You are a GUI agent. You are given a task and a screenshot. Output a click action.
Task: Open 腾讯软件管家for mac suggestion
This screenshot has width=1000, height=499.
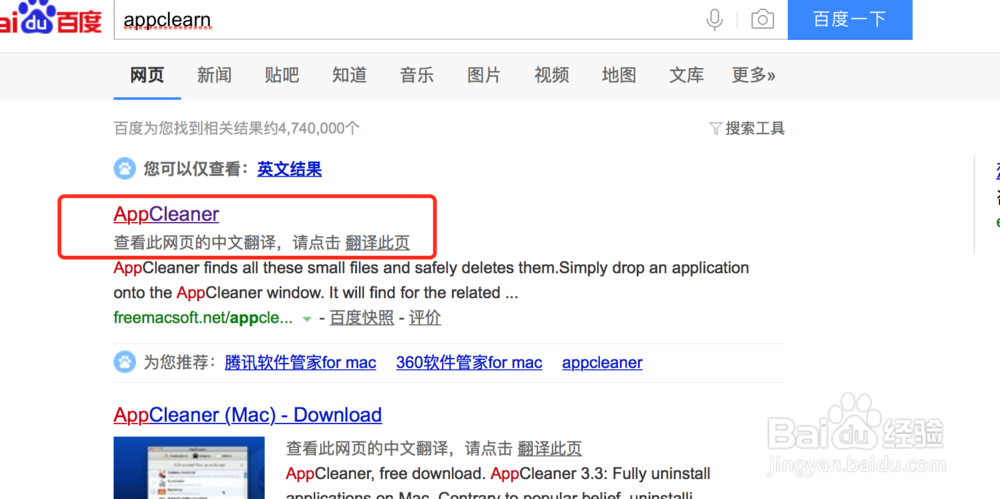coord(300,363)
